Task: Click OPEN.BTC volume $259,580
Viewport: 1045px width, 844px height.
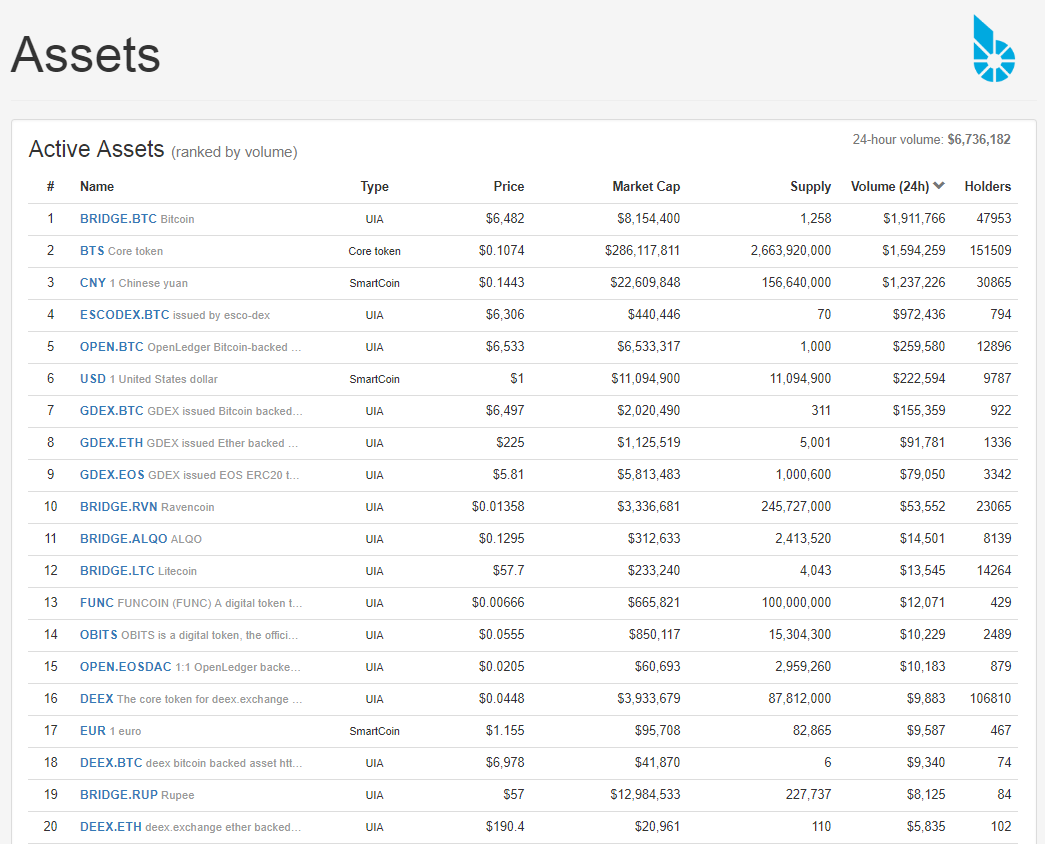Action: (919, 347)
